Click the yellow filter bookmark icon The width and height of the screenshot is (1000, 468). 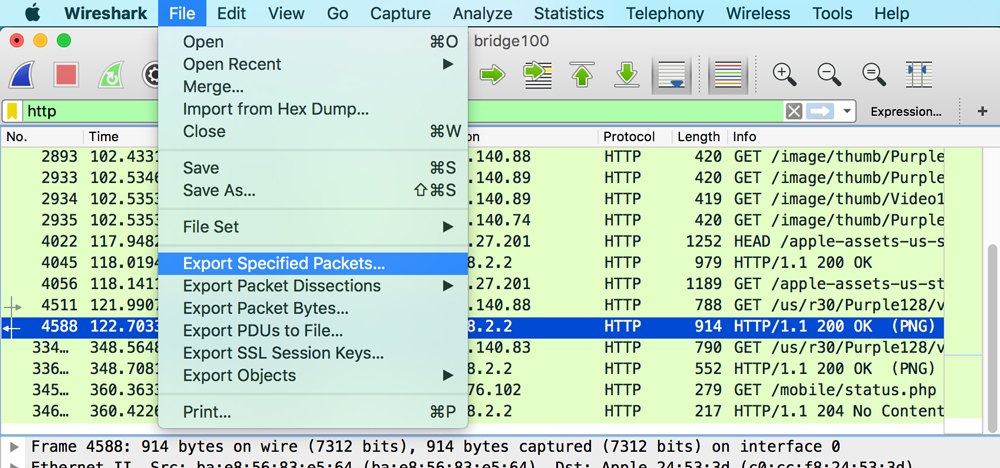click(12, 112)
